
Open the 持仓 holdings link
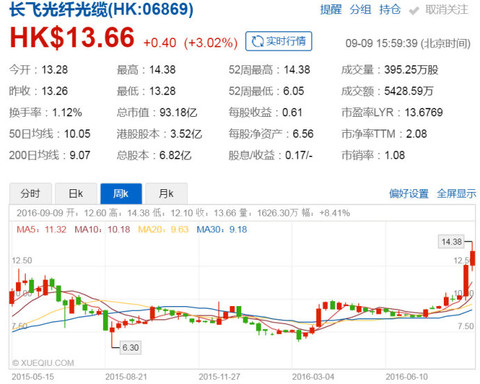[390, 10]
